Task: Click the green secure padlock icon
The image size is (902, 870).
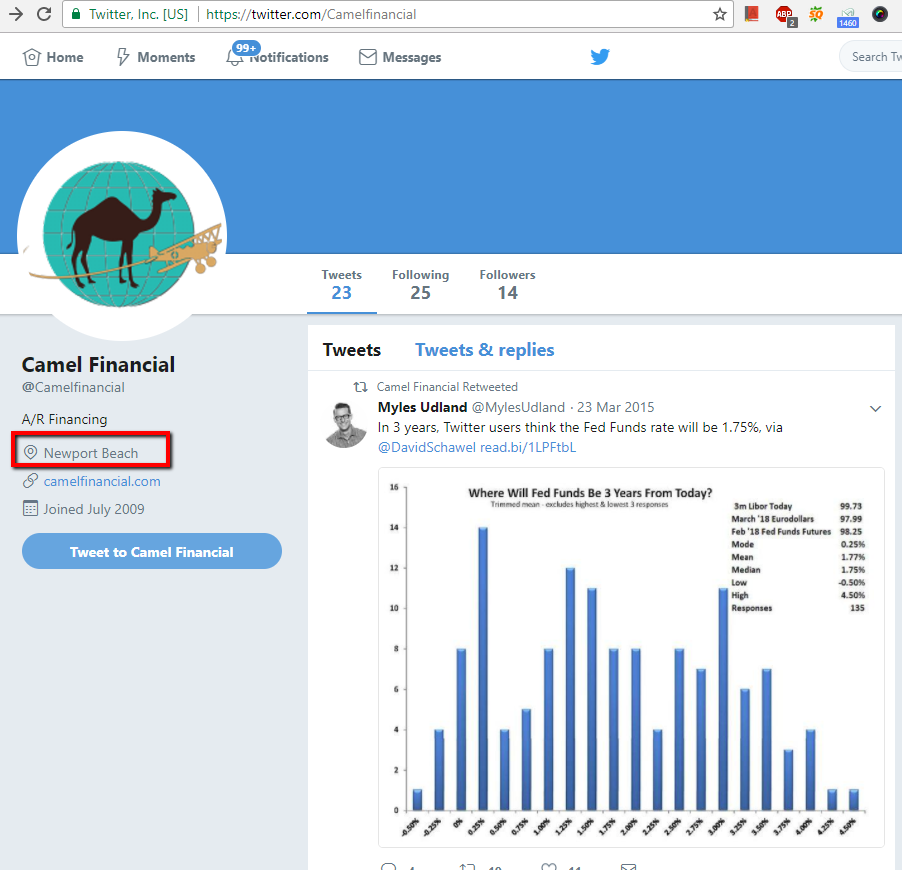Action: tap(76, 14)
